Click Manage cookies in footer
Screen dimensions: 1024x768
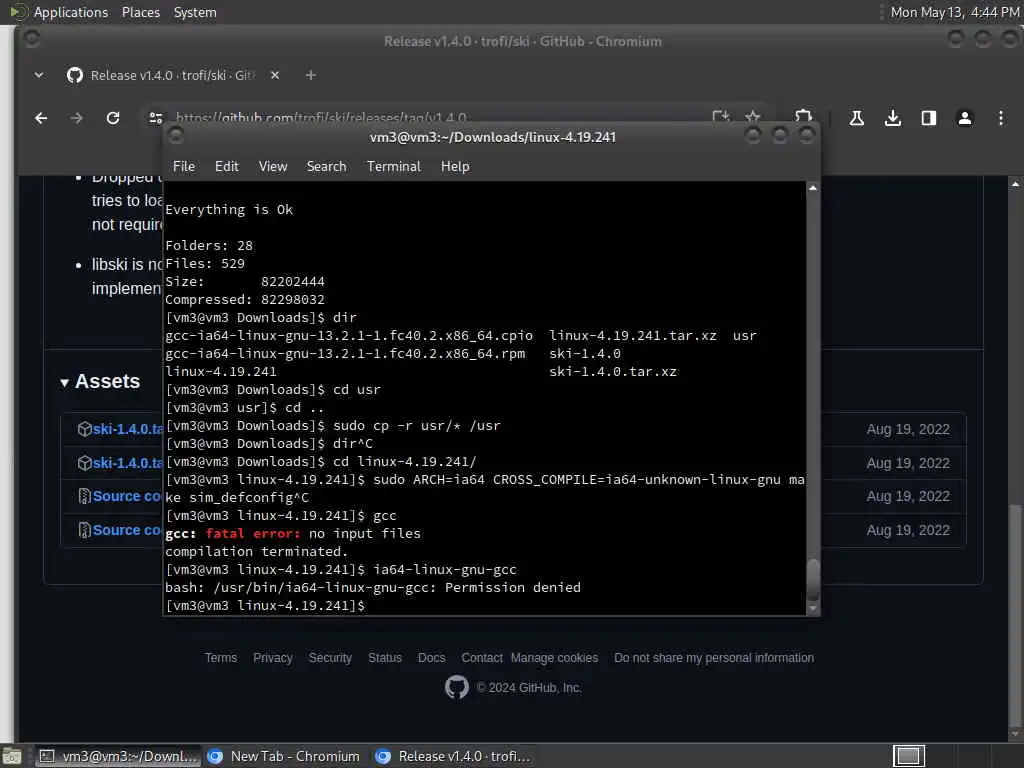pyautogui.click(x=554, y=658)
